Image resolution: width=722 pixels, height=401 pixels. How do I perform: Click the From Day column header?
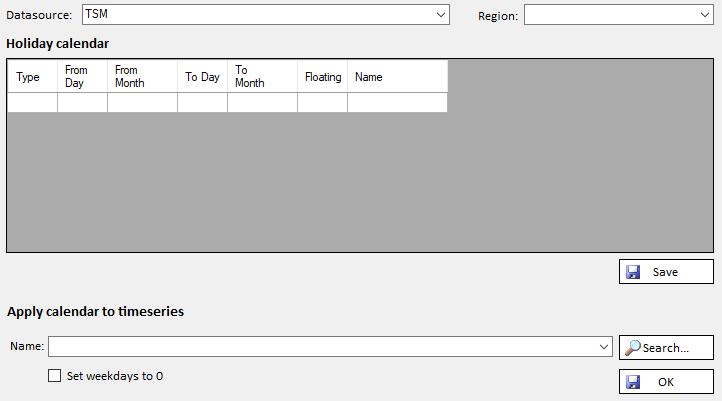tap(82, 77)
